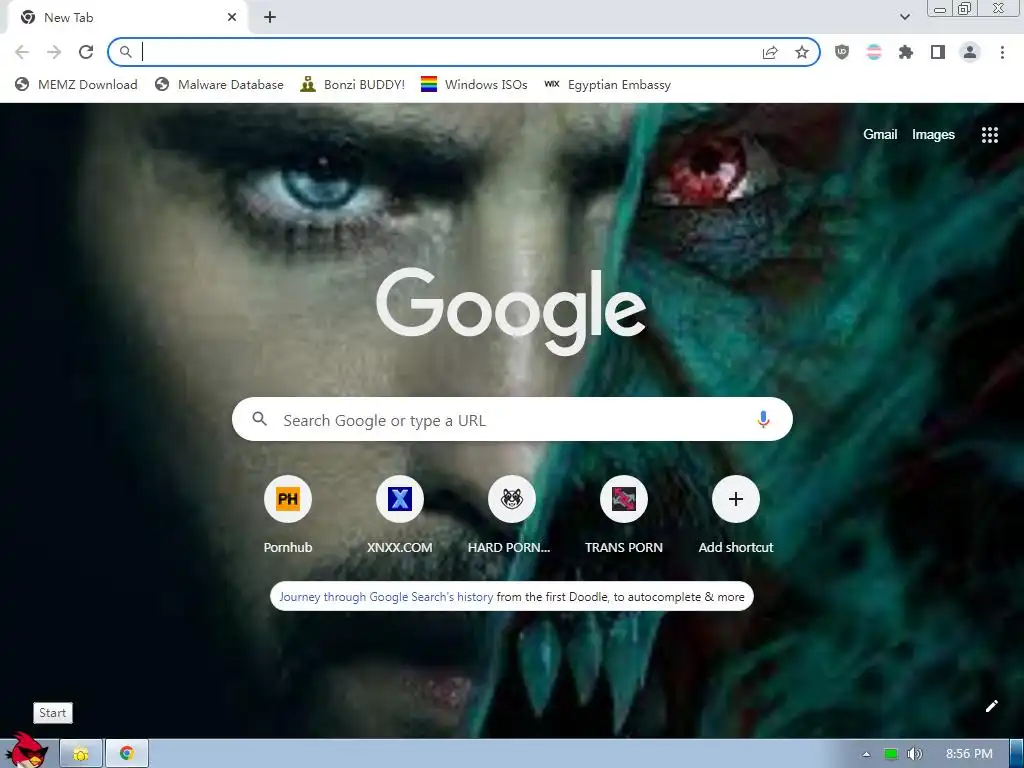Click the Google logo
The image size is (1024, 768).
(511, 310)
